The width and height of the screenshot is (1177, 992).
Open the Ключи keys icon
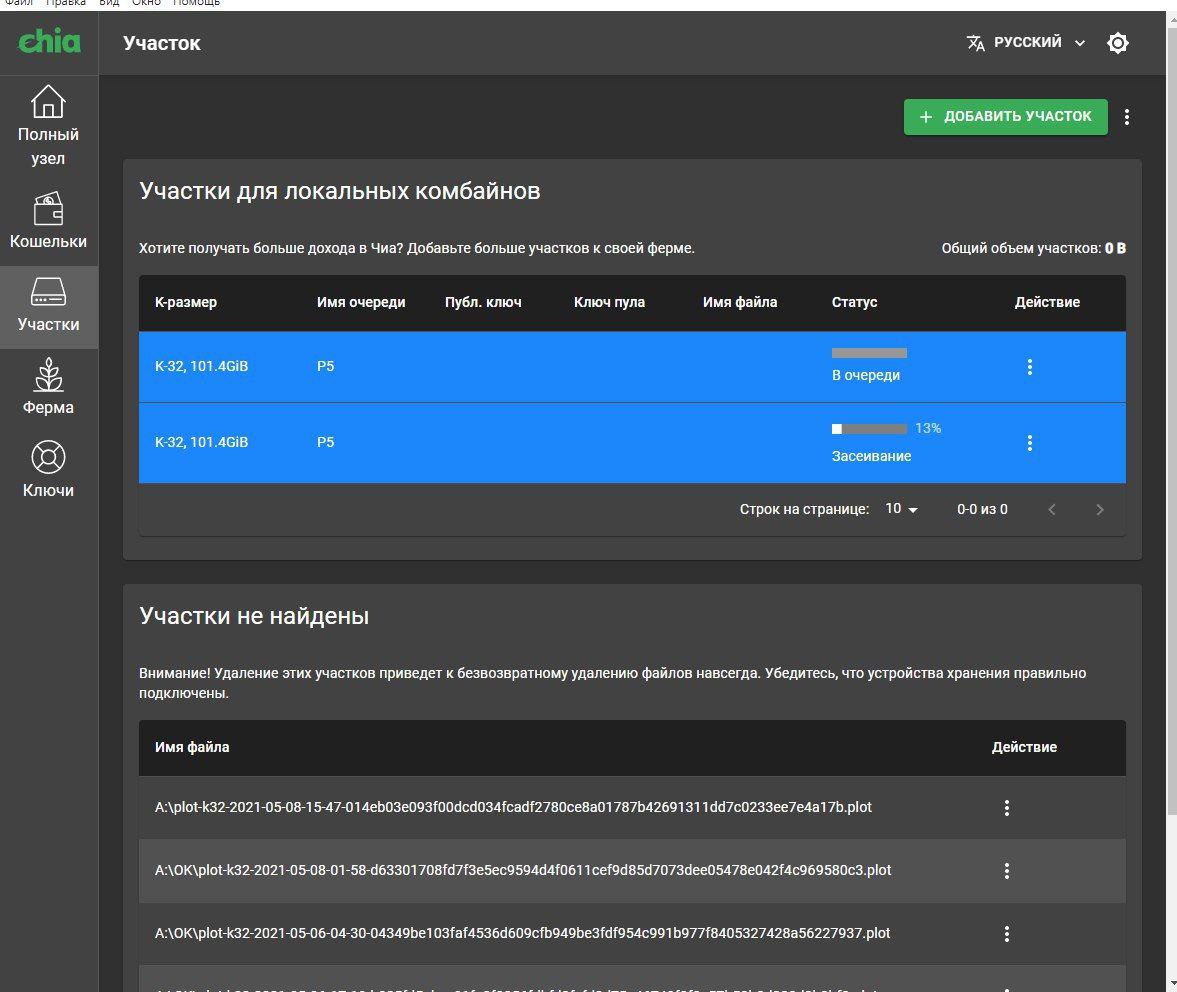point(48,458)
